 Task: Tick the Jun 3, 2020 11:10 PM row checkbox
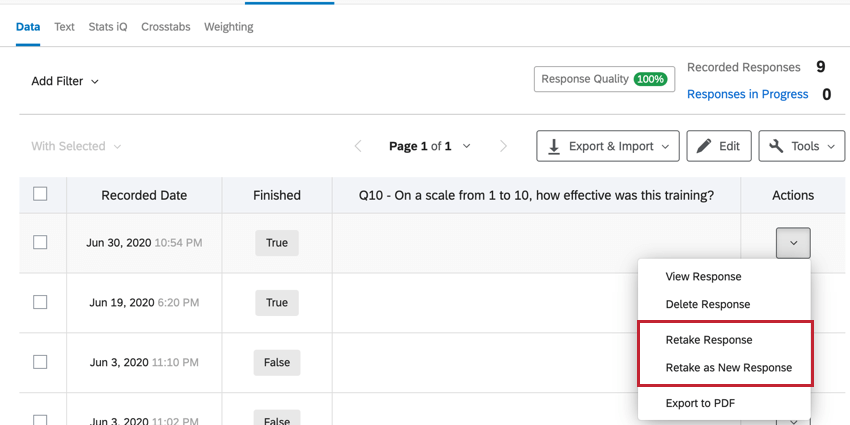[40, 362]
